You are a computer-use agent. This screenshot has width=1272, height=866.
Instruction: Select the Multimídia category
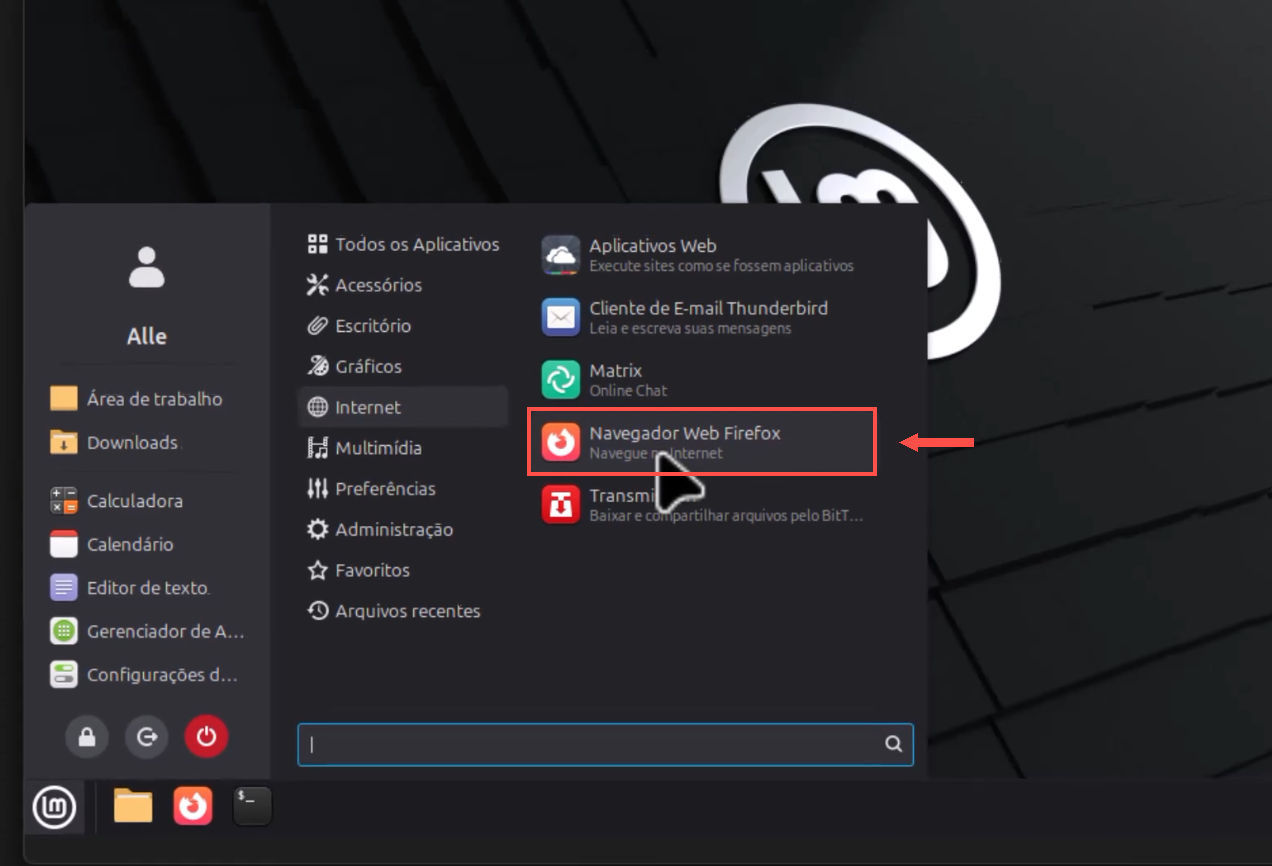tap(403, 448)
